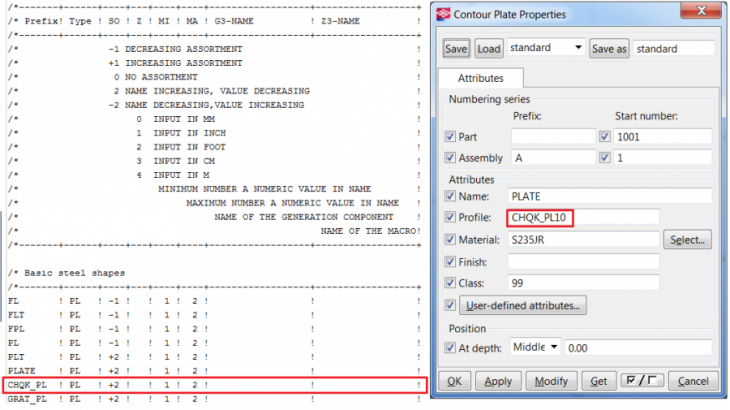Switch to the Attributes tab
The image size is (730, 410).
click(480, 78)
